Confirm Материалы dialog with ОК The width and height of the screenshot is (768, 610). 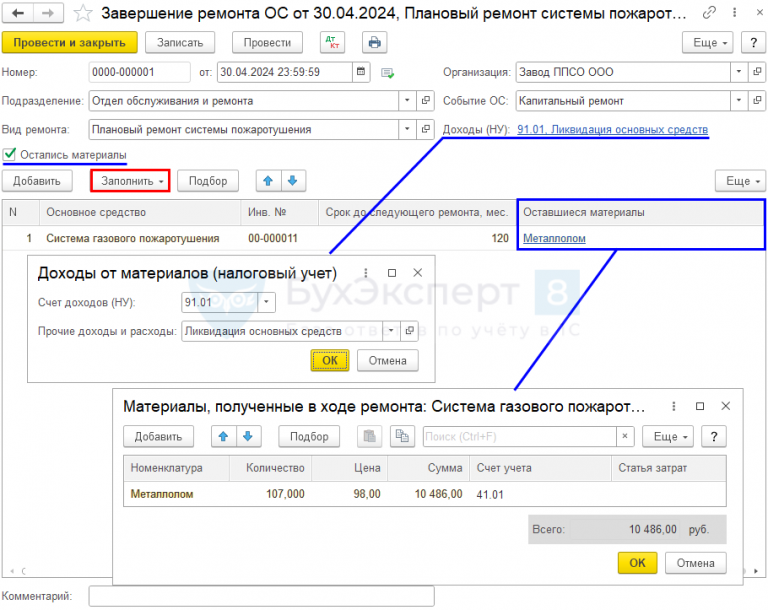point(637,563)
